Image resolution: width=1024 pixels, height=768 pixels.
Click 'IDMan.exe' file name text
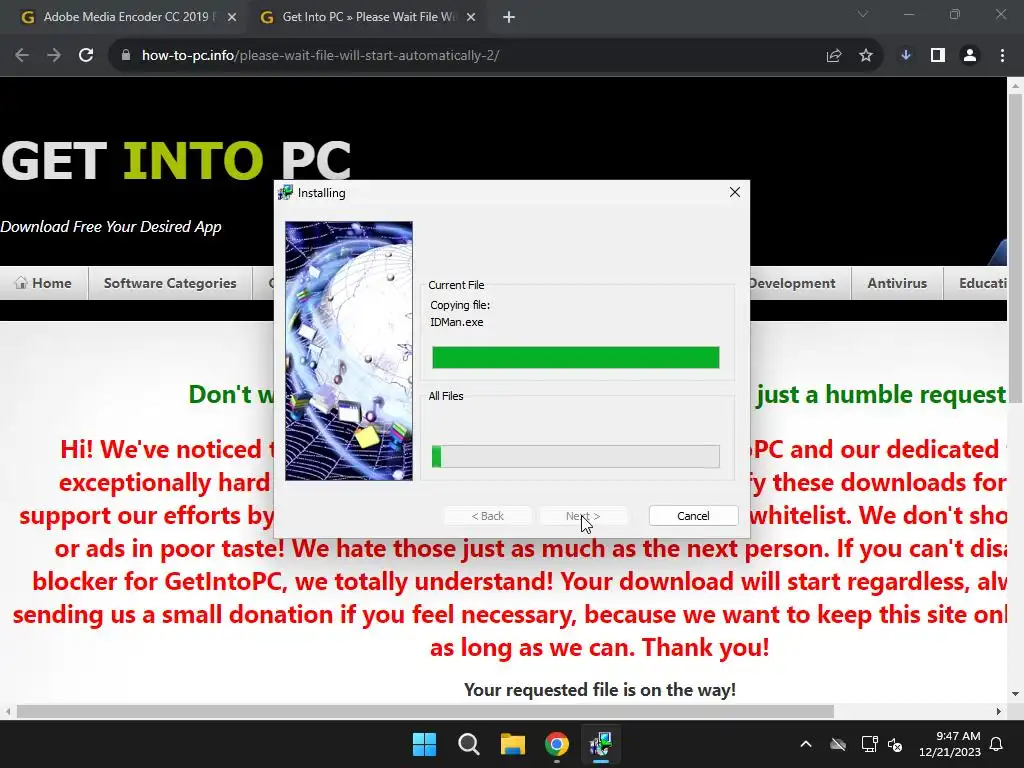pyautogui.click(x=456, y=322)
